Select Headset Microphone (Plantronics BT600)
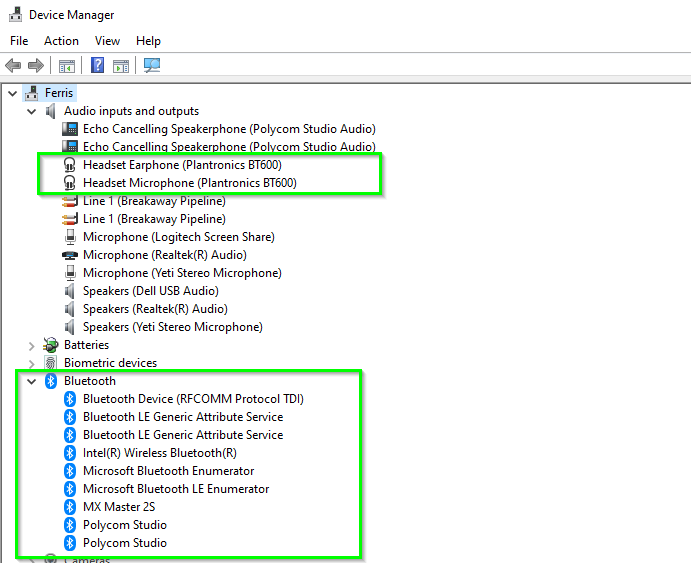Image resolution: width=691 pixels, height=563 pixels. pyautogui.click(x=190, y=183)
